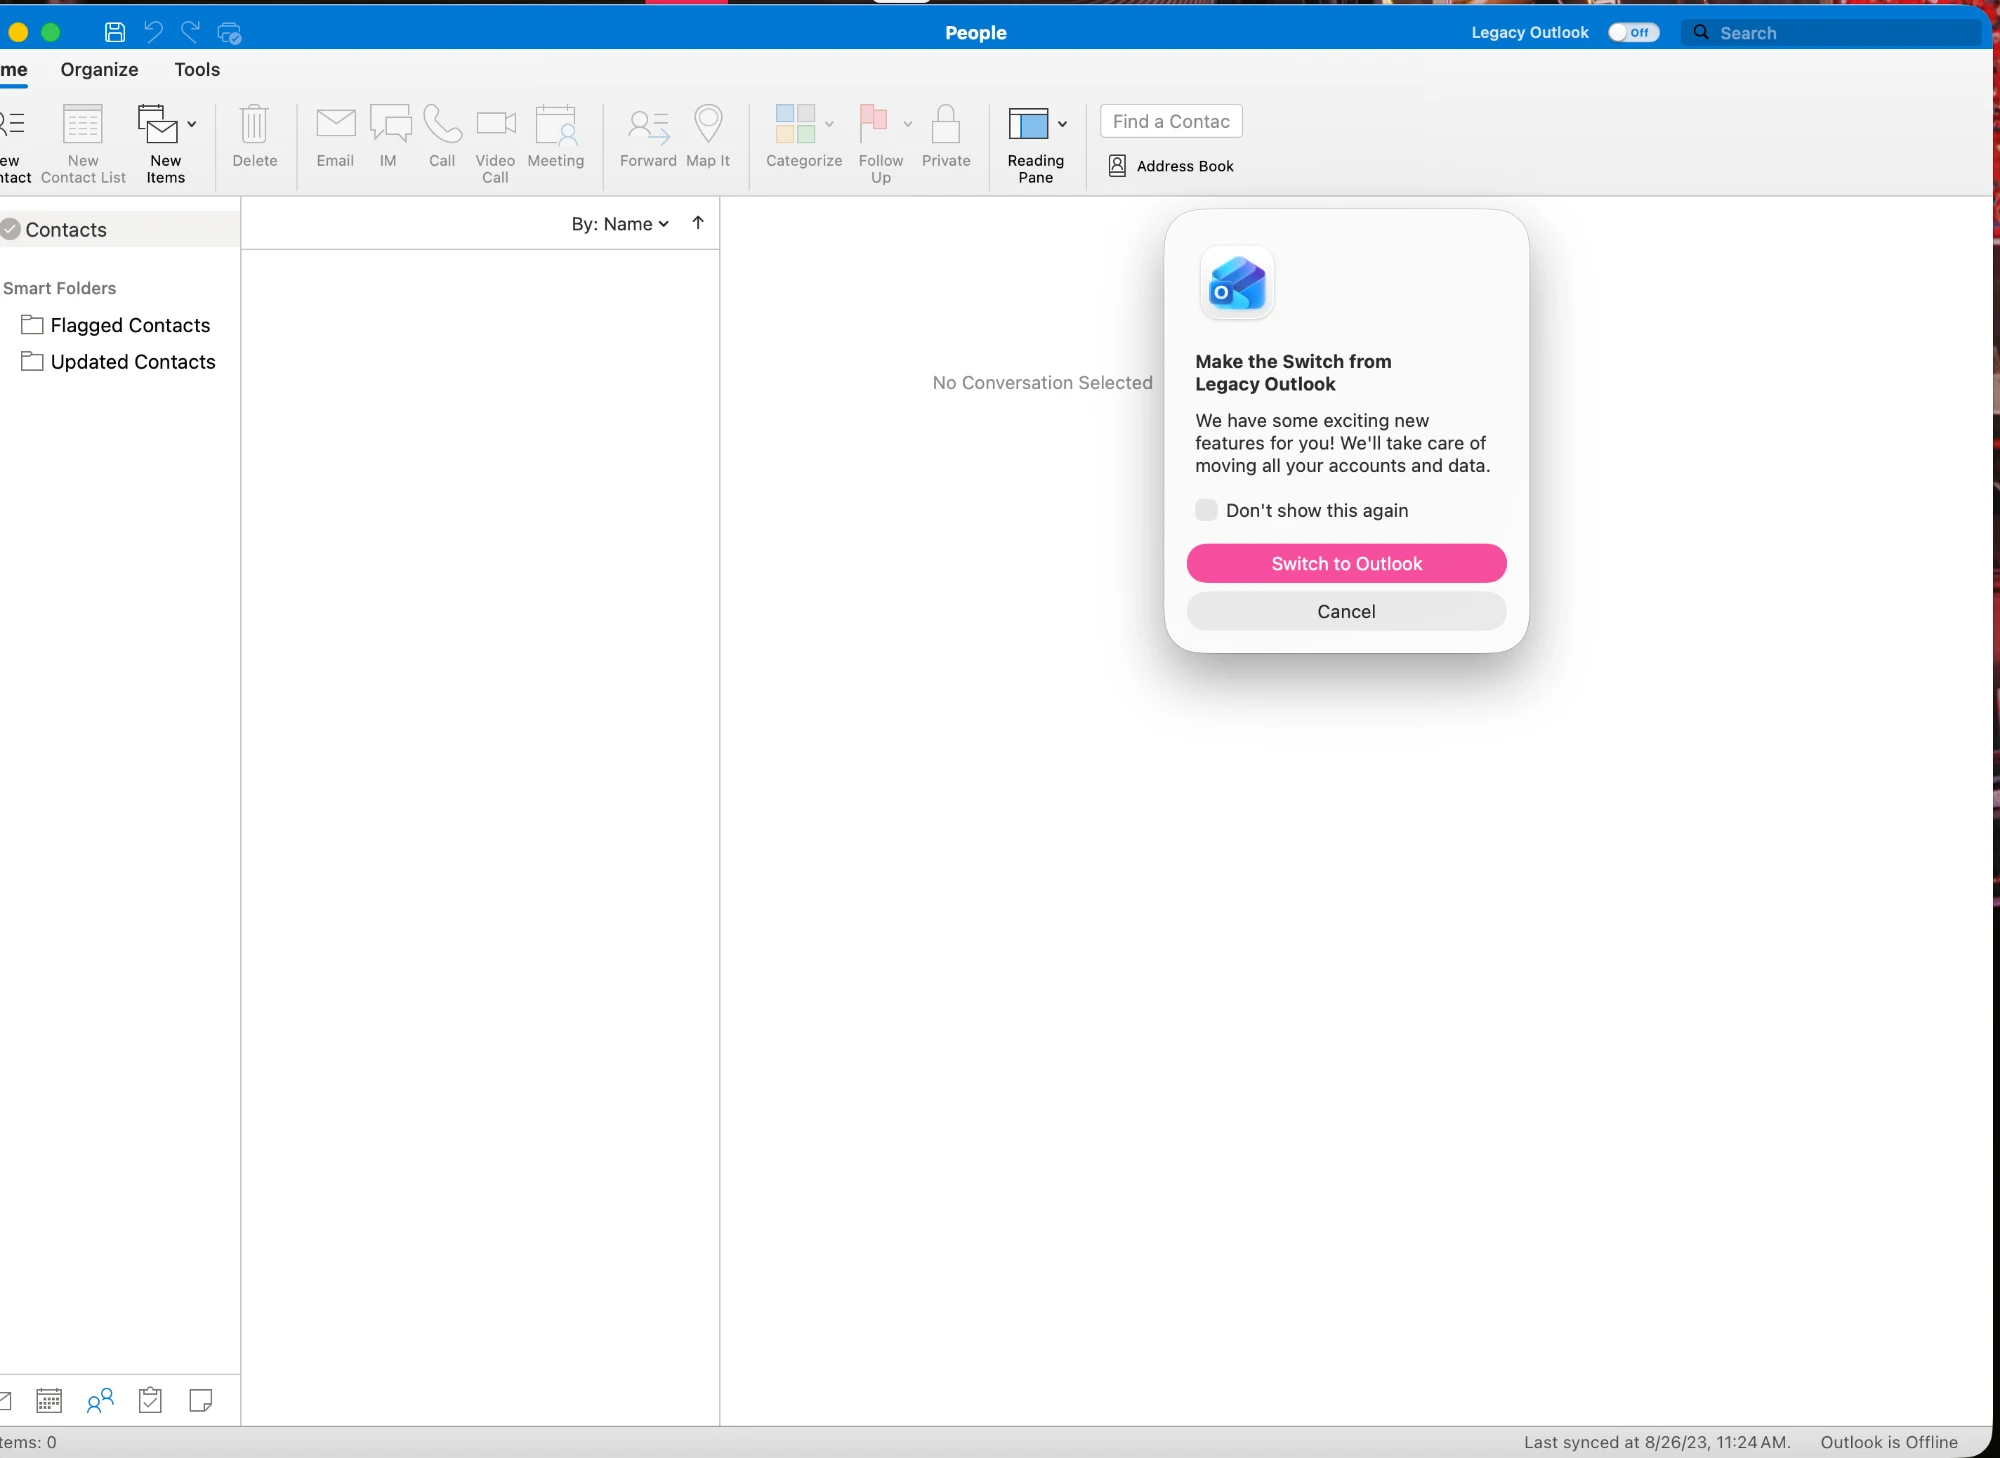Click the Save icon in title bar
The image size is (2000, 1458).
[x=115, y=32]
